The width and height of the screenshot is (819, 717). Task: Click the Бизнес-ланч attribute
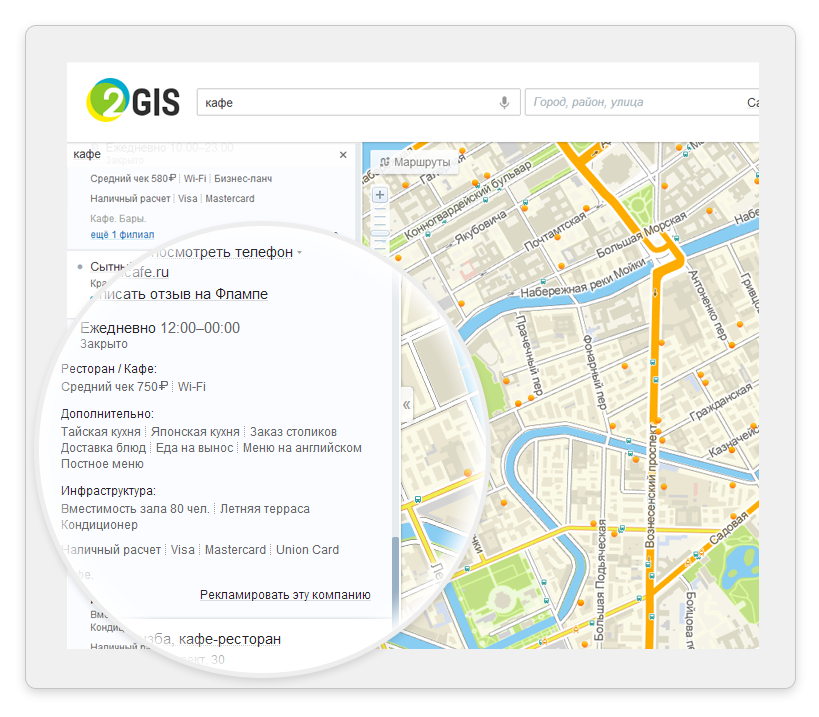click(x=243, y=179)
